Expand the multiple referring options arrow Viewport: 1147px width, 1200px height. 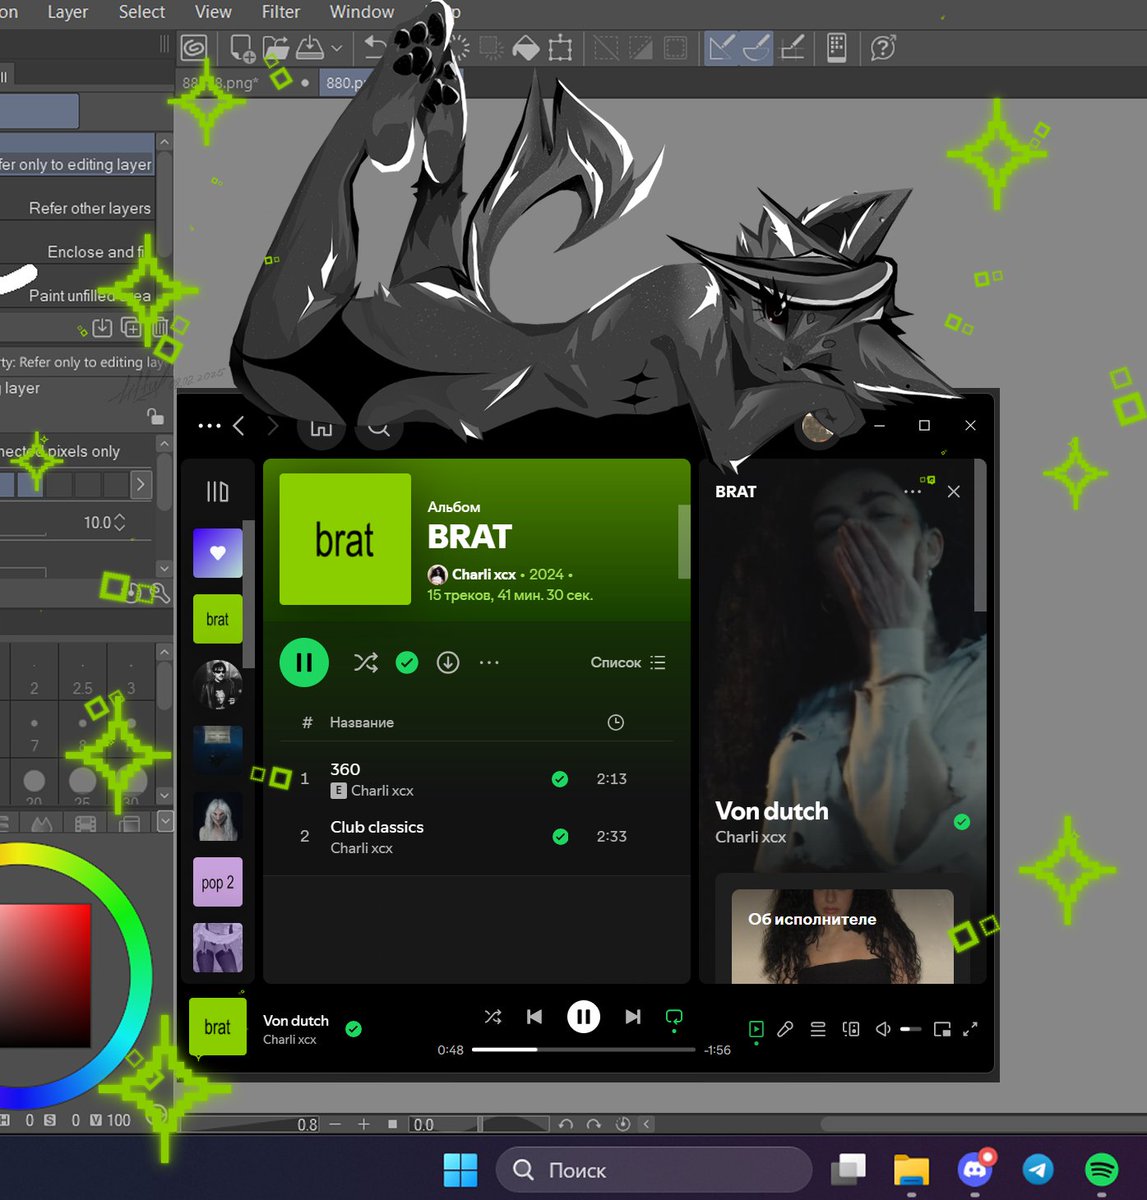tap(141, 485)
